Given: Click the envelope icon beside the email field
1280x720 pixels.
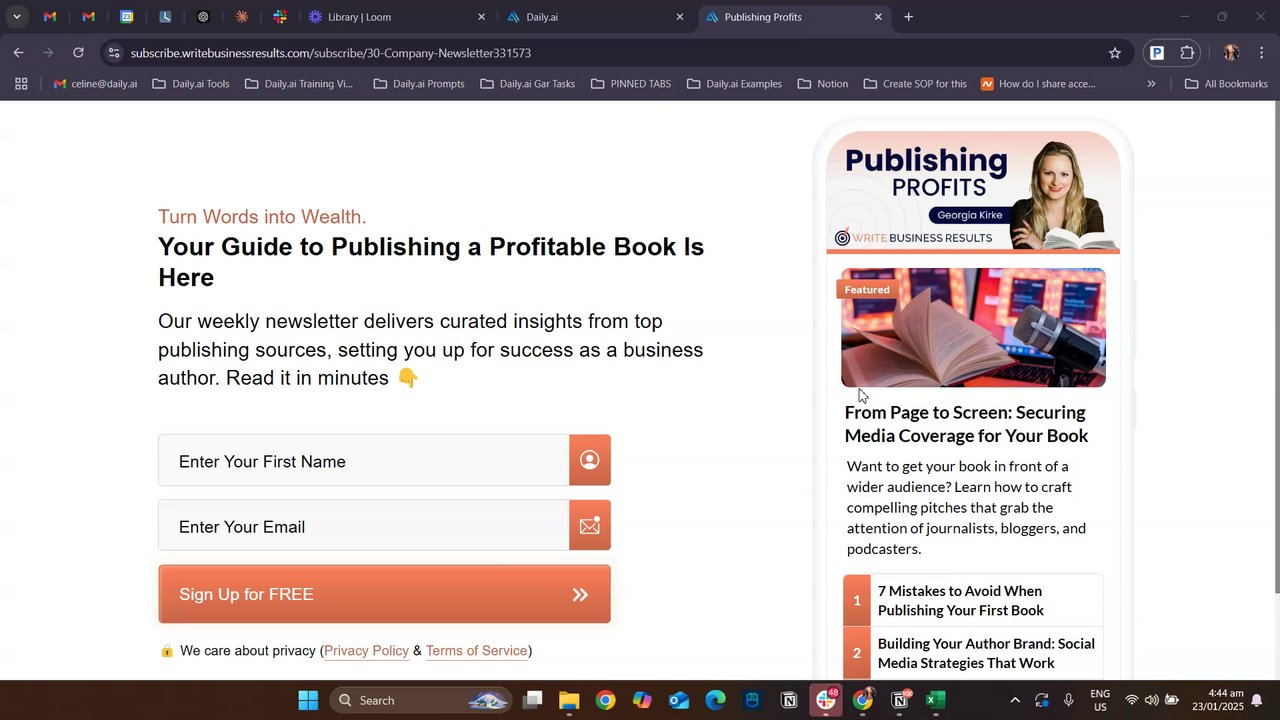Looking at the screenshot, I should pyautogui.click(x=590, y=526).
